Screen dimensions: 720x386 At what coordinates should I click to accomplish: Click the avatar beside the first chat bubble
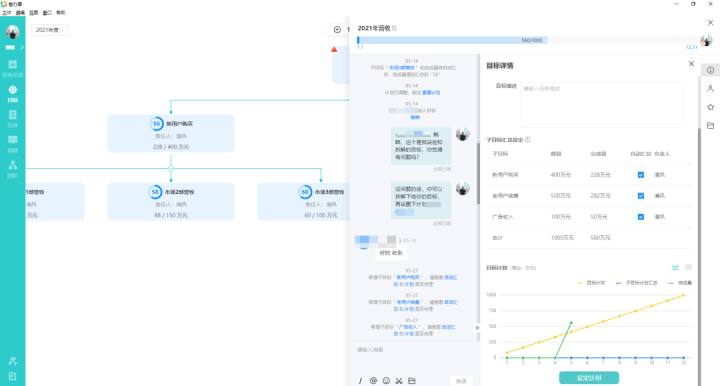coord(462,134)
